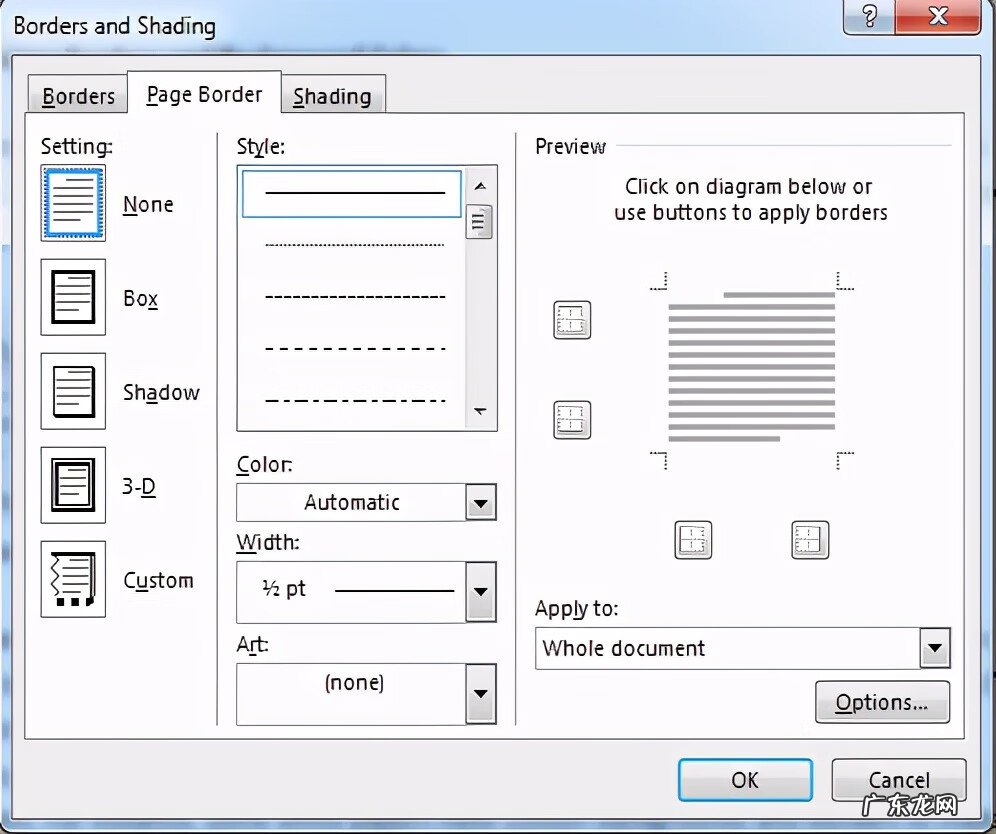This screenshot has height=834, width=996.
Task: Click the OK button
Action: (x=745, y=780)
